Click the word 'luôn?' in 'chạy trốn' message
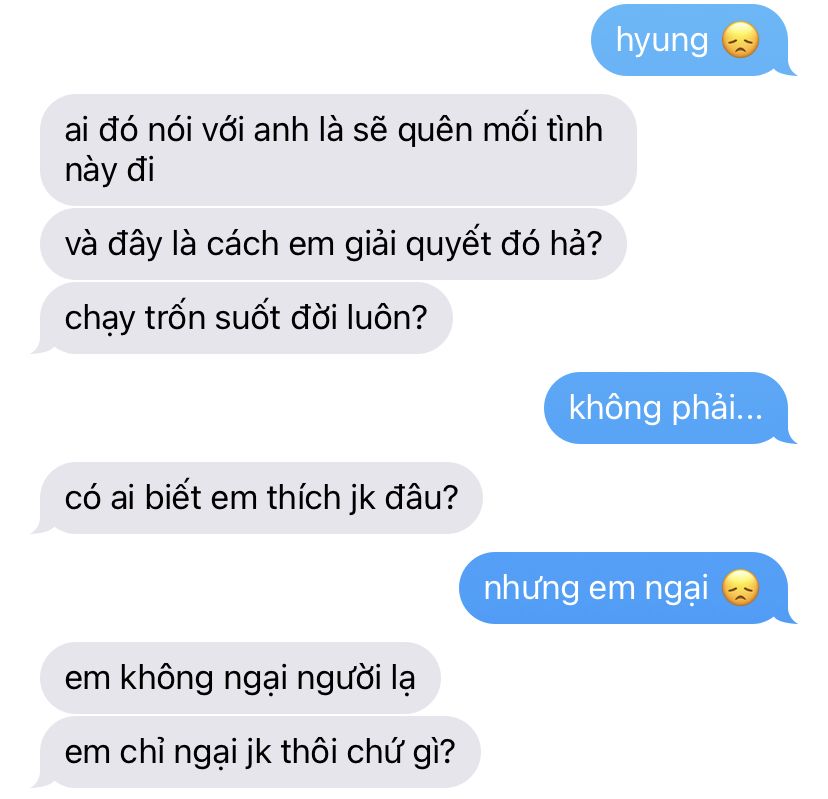Viewport: 828px width, 799px height. click(x=387, y=318)
